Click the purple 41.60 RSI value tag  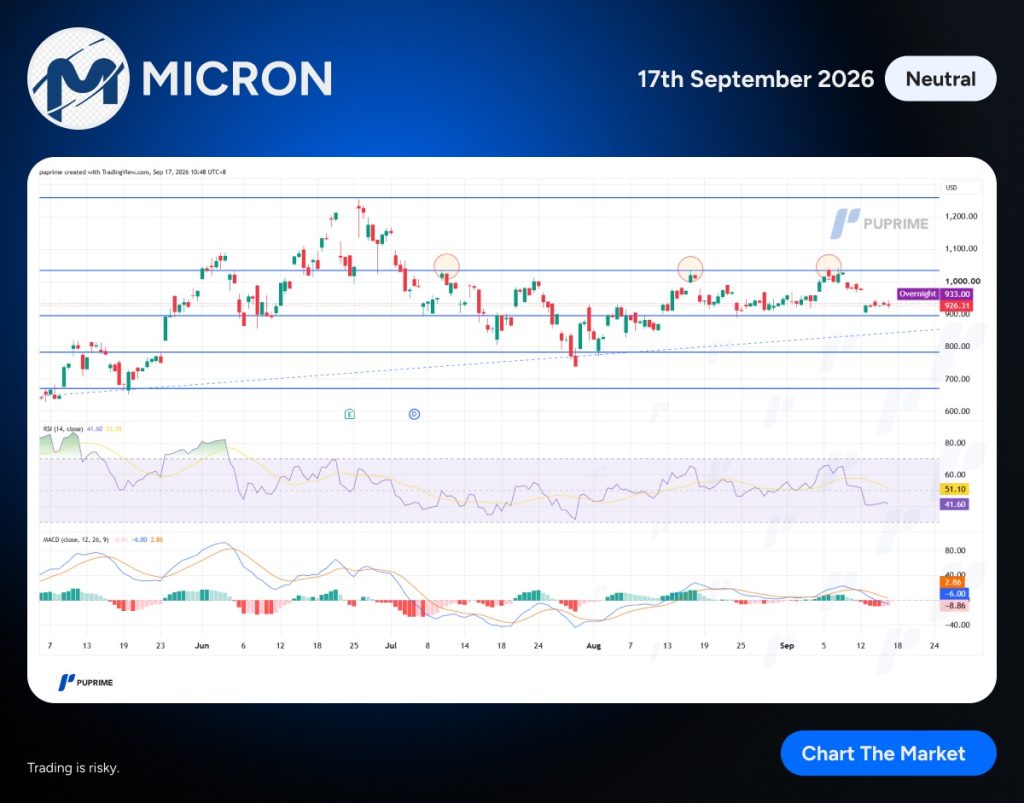click(954, 504)
